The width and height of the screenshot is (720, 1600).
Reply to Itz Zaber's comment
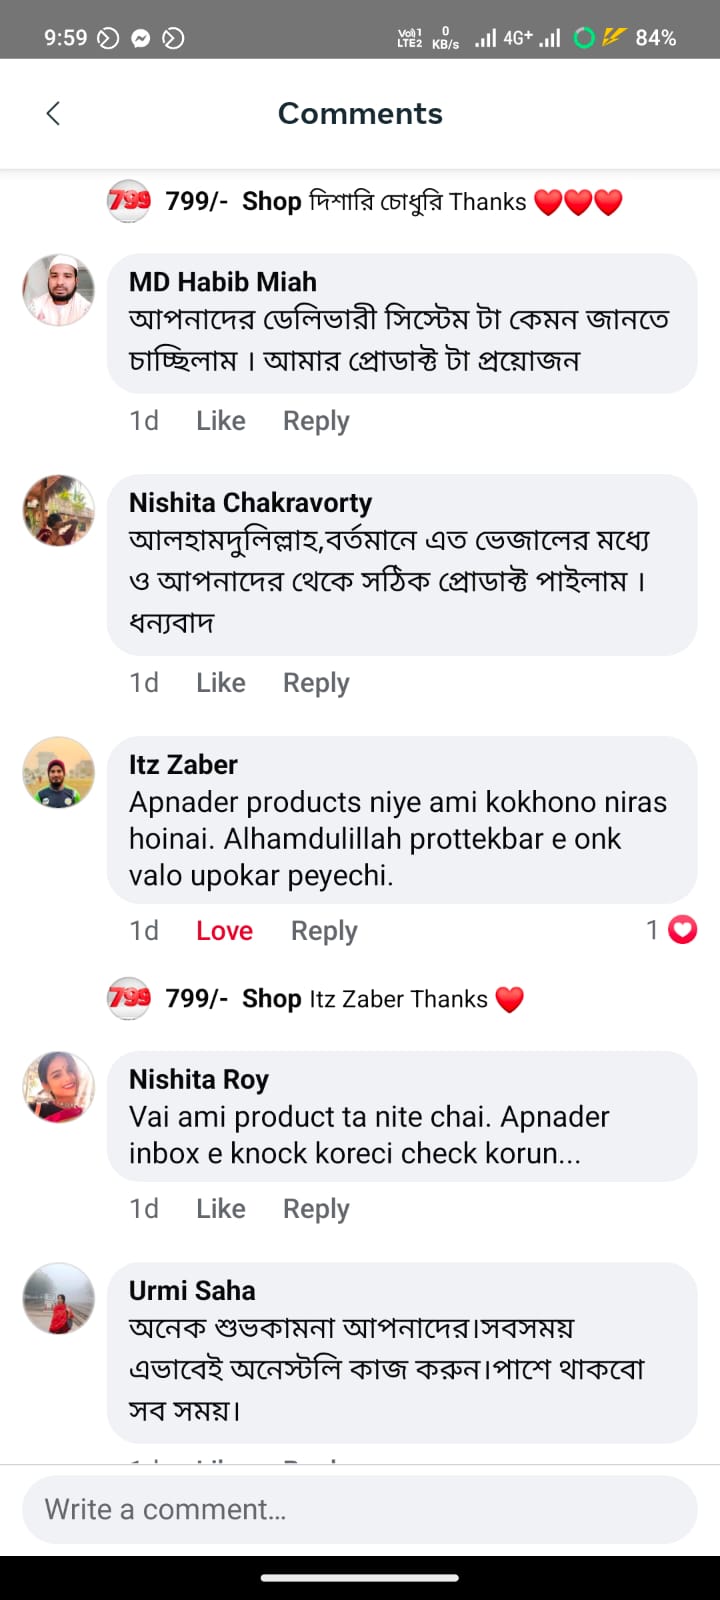click(x=324, y=931)
